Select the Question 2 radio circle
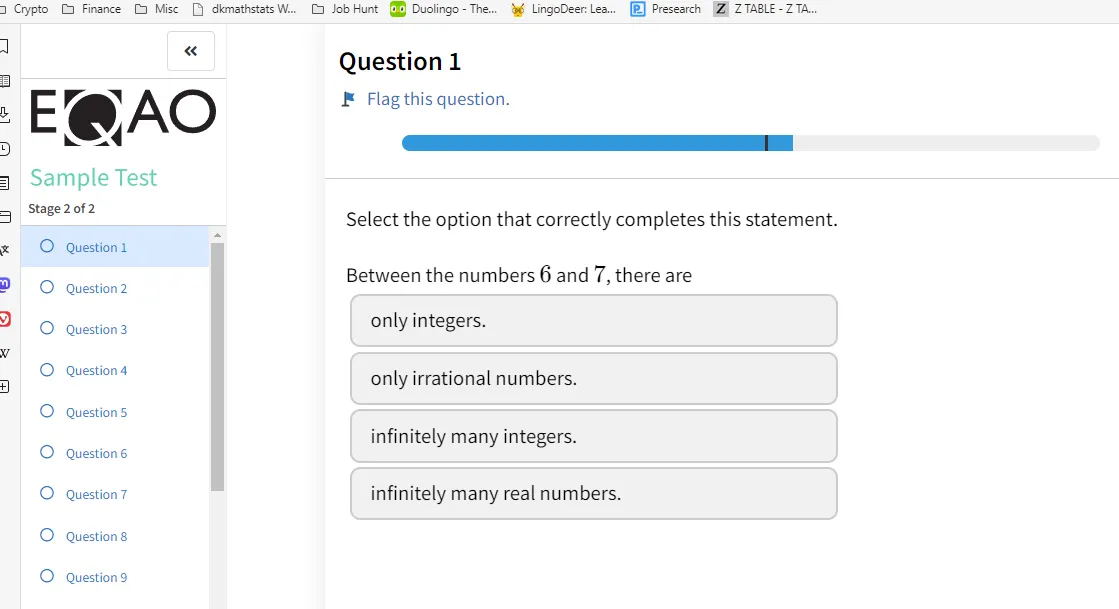The width and height of the screenshot is (1119, 609). [47, 287]
